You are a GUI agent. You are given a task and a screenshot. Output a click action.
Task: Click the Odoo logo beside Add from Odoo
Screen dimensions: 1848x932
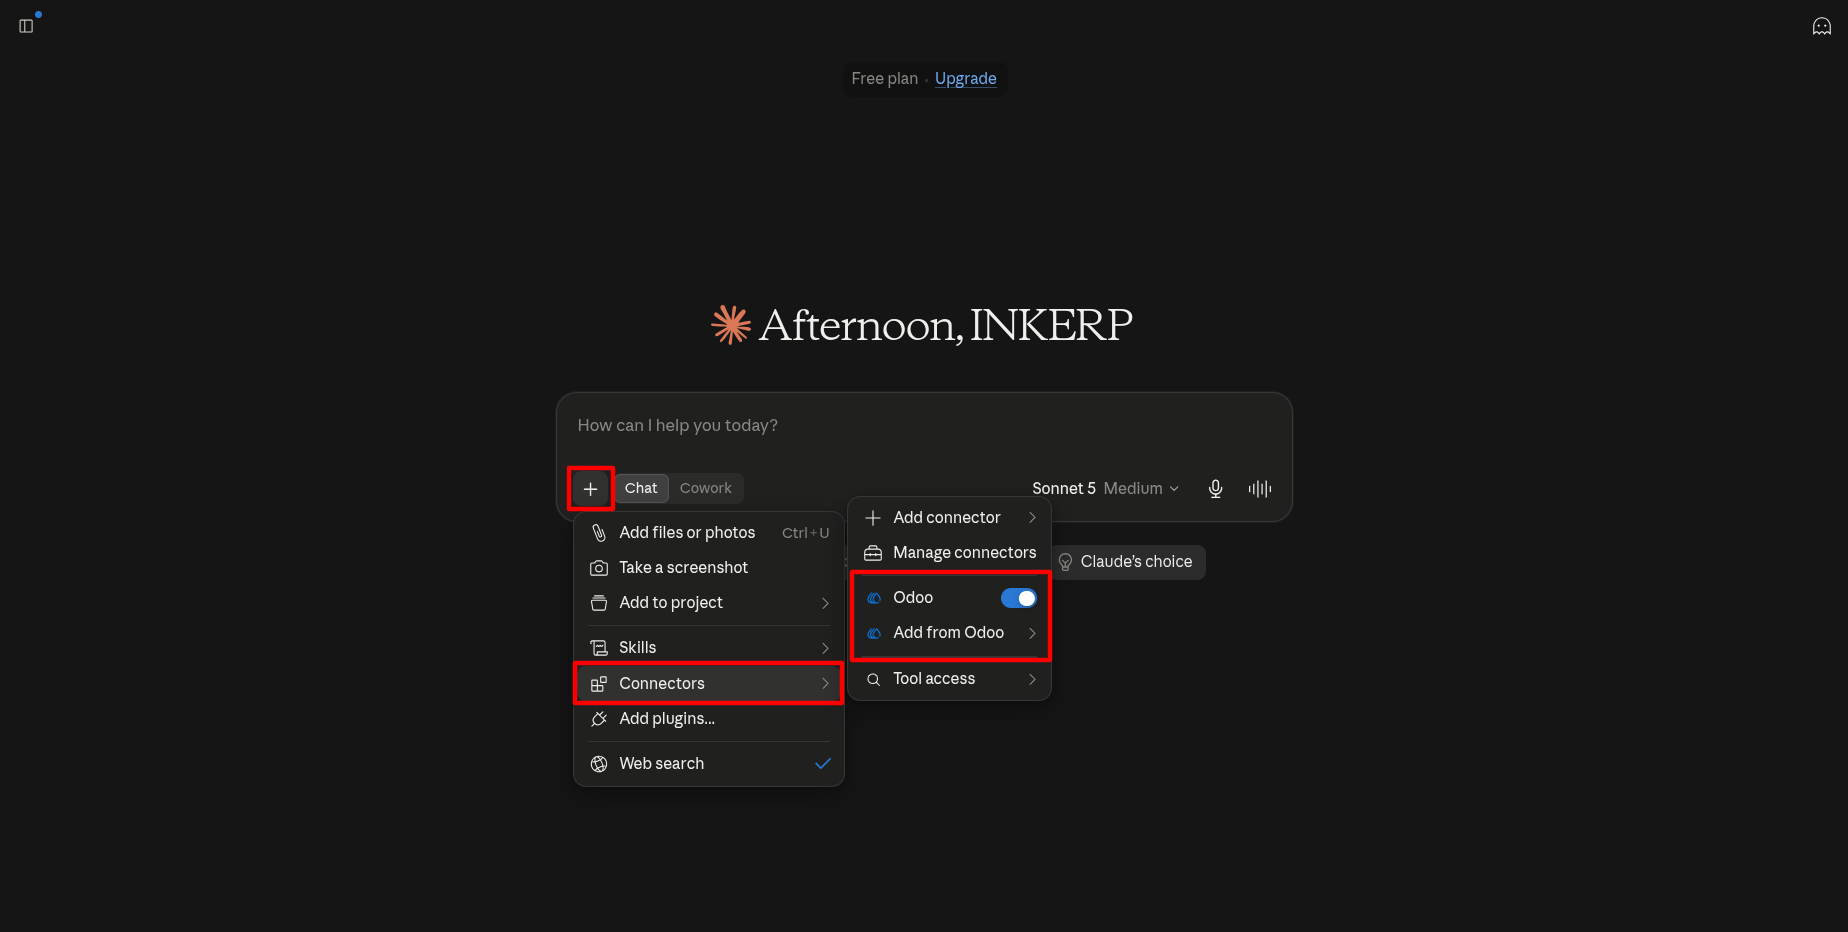874,633
